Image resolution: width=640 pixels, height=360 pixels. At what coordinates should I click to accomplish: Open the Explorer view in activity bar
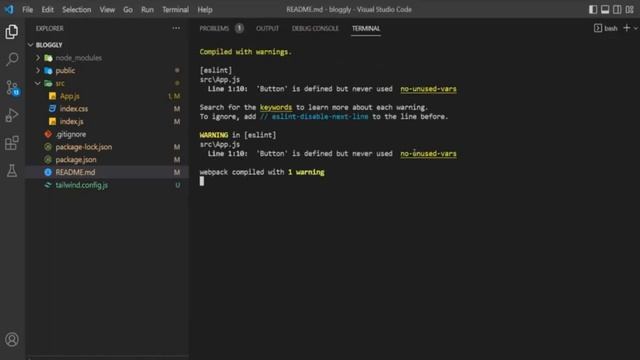click(11, 31)
